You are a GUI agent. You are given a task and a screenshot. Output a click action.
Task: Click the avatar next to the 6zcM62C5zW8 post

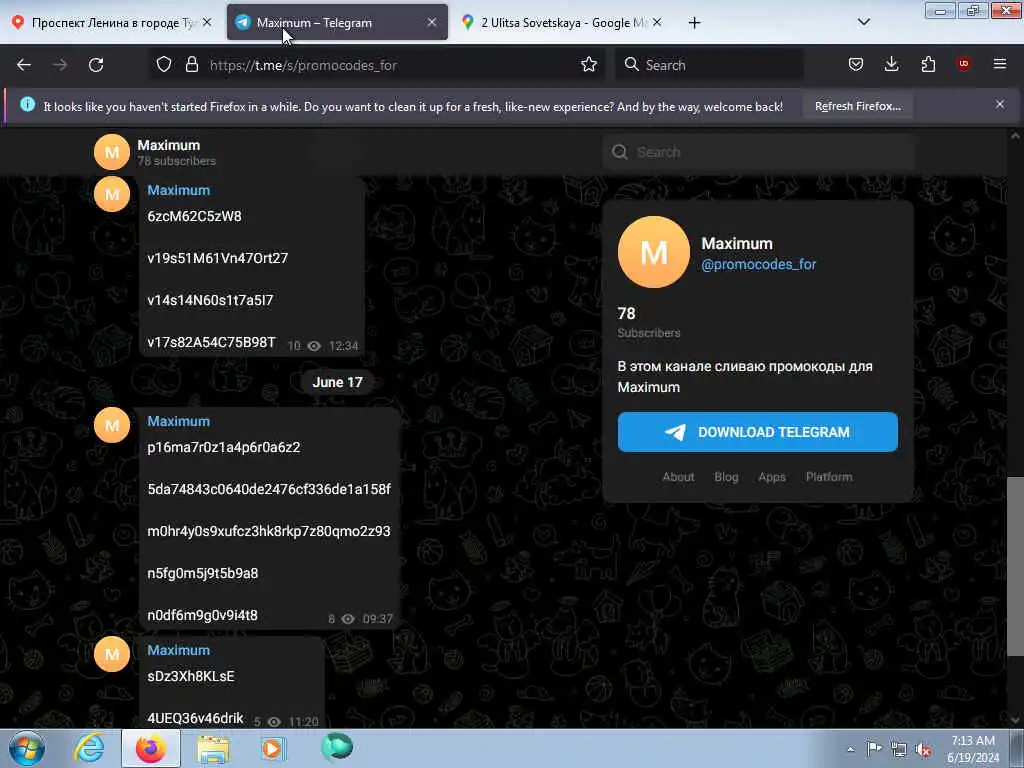[112, 194]
